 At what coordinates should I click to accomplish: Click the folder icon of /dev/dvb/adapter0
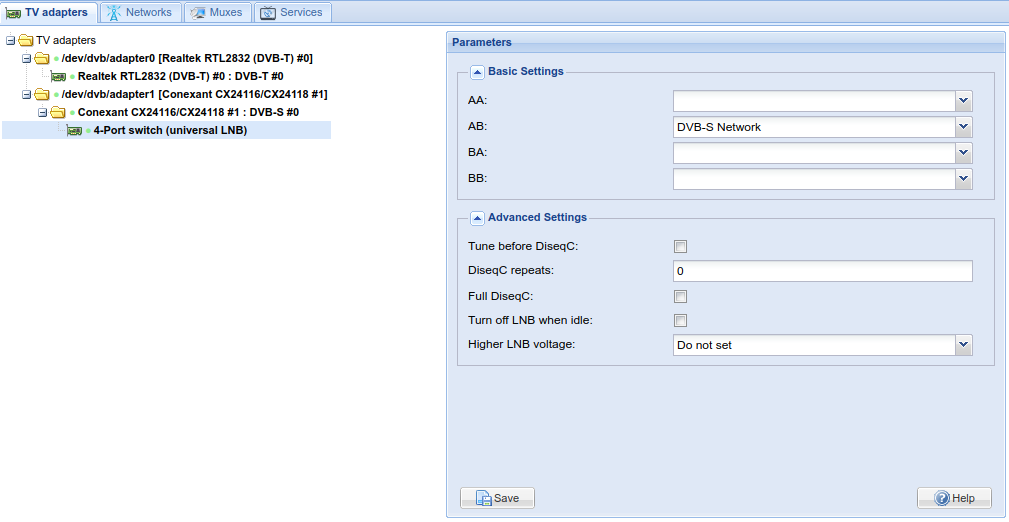(x=42, y=58)
